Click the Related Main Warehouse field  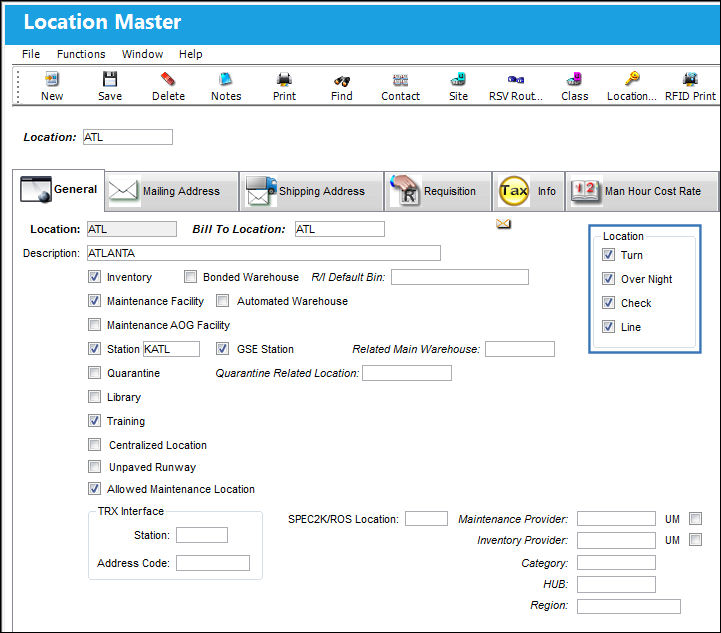click(x=520, y=349)
